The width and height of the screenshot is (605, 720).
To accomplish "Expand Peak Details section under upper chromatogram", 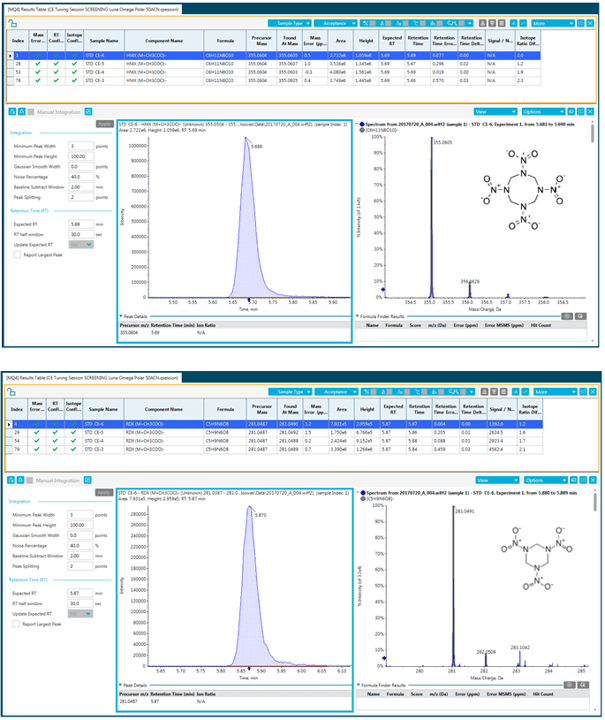I will click(x=120, y=314).
